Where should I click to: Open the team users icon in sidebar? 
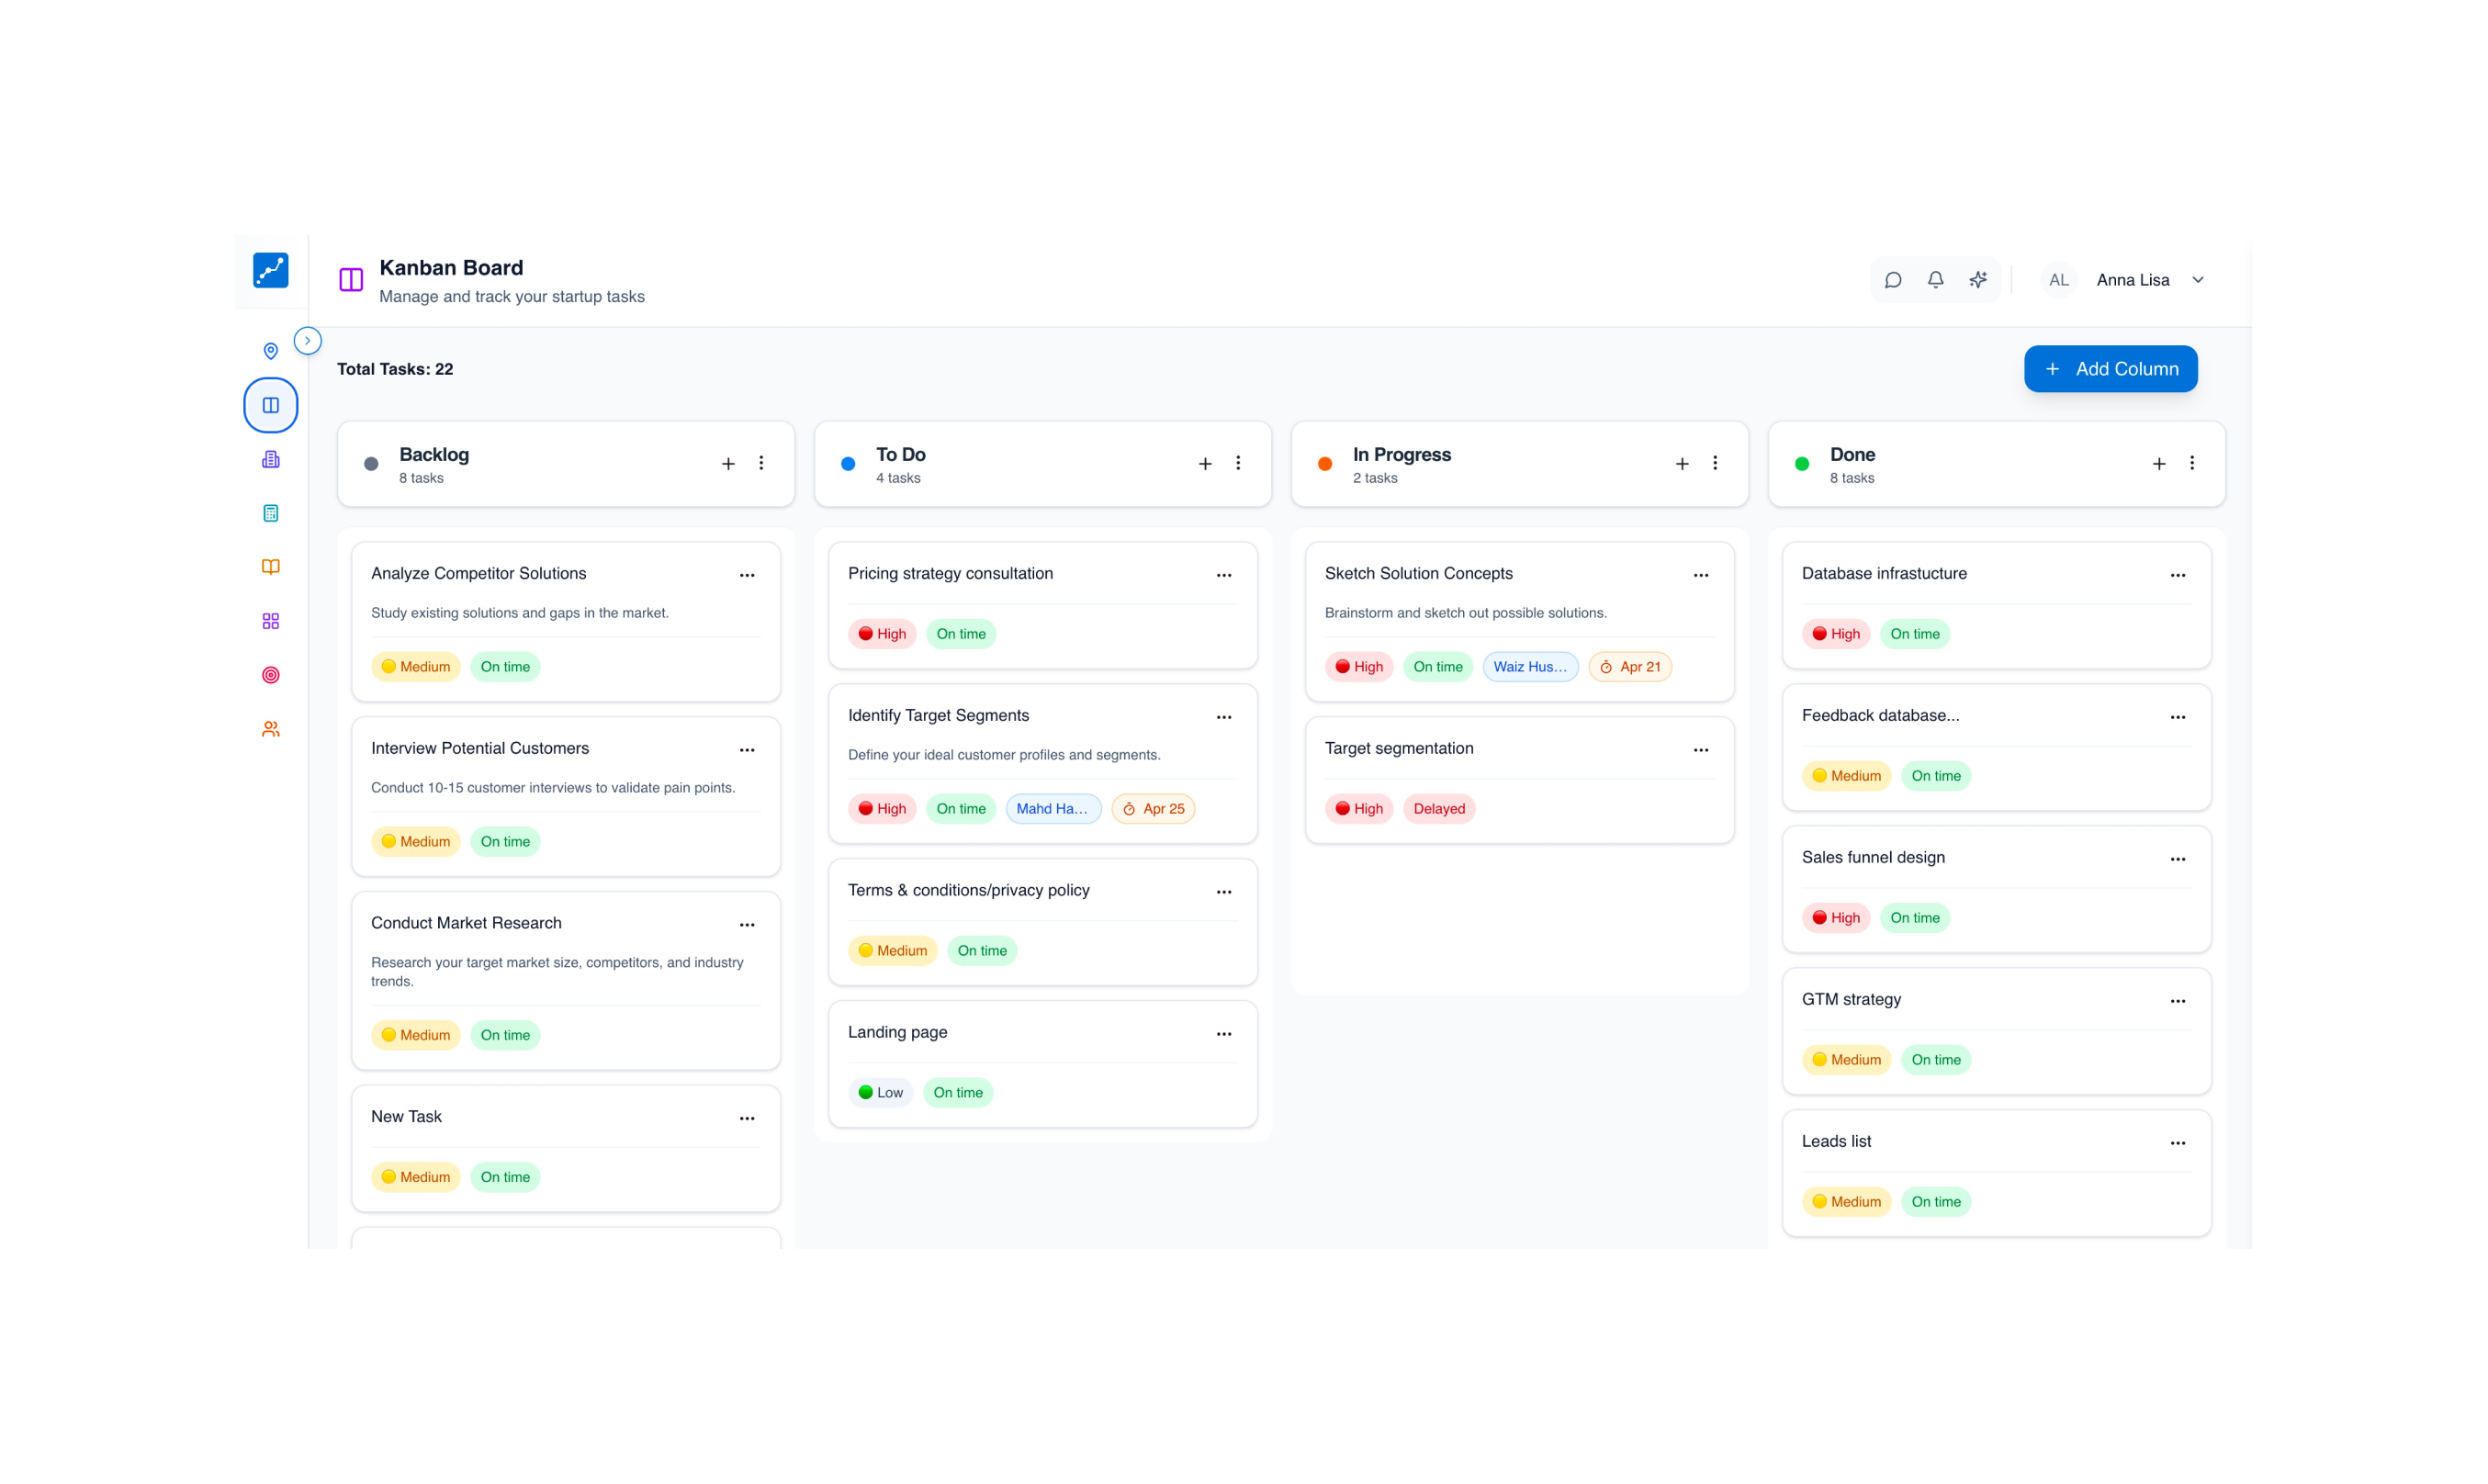[270, 729]
